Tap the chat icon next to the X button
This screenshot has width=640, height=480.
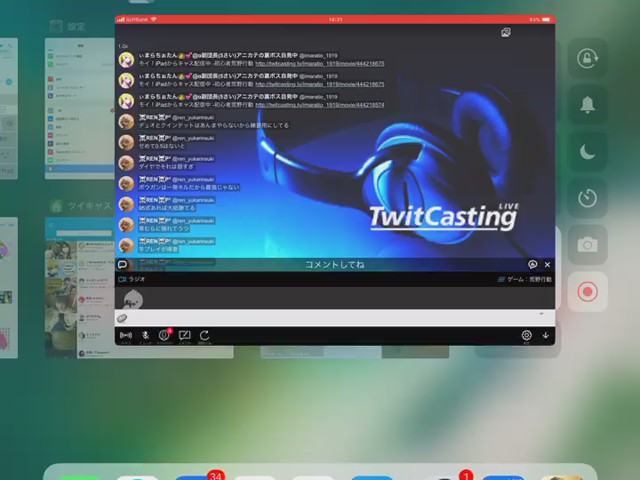[533, 264]
